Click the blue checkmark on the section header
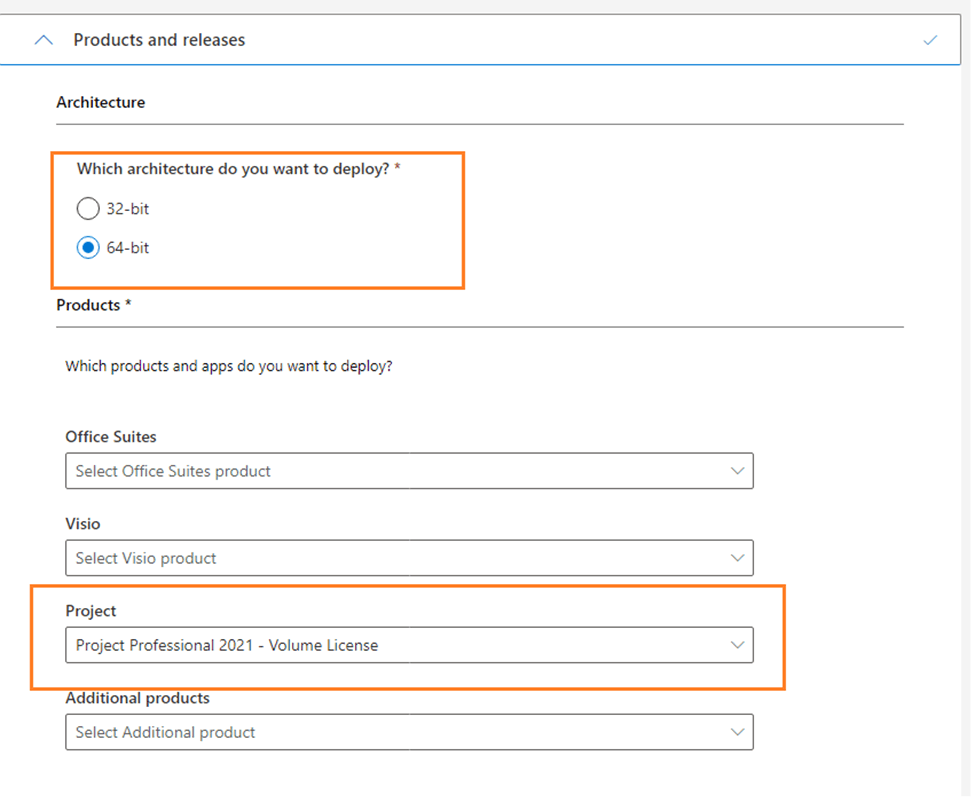975x803 pixels. coord(930,39)
